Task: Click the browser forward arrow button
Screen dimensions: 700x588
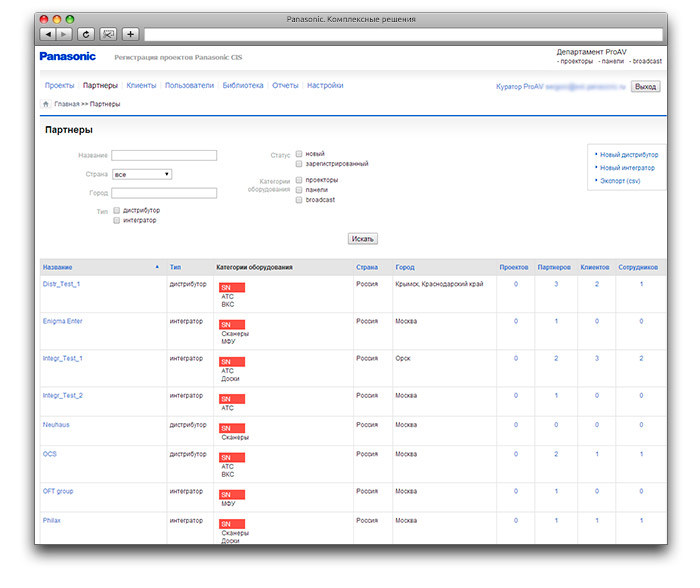Action: coord(64,34)
